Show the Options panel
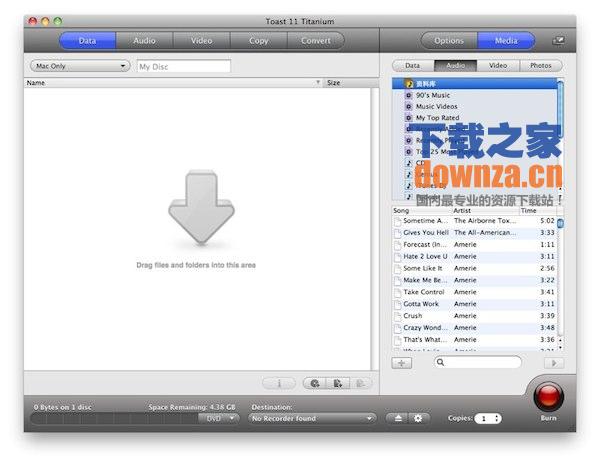 (x=449, y=41)
